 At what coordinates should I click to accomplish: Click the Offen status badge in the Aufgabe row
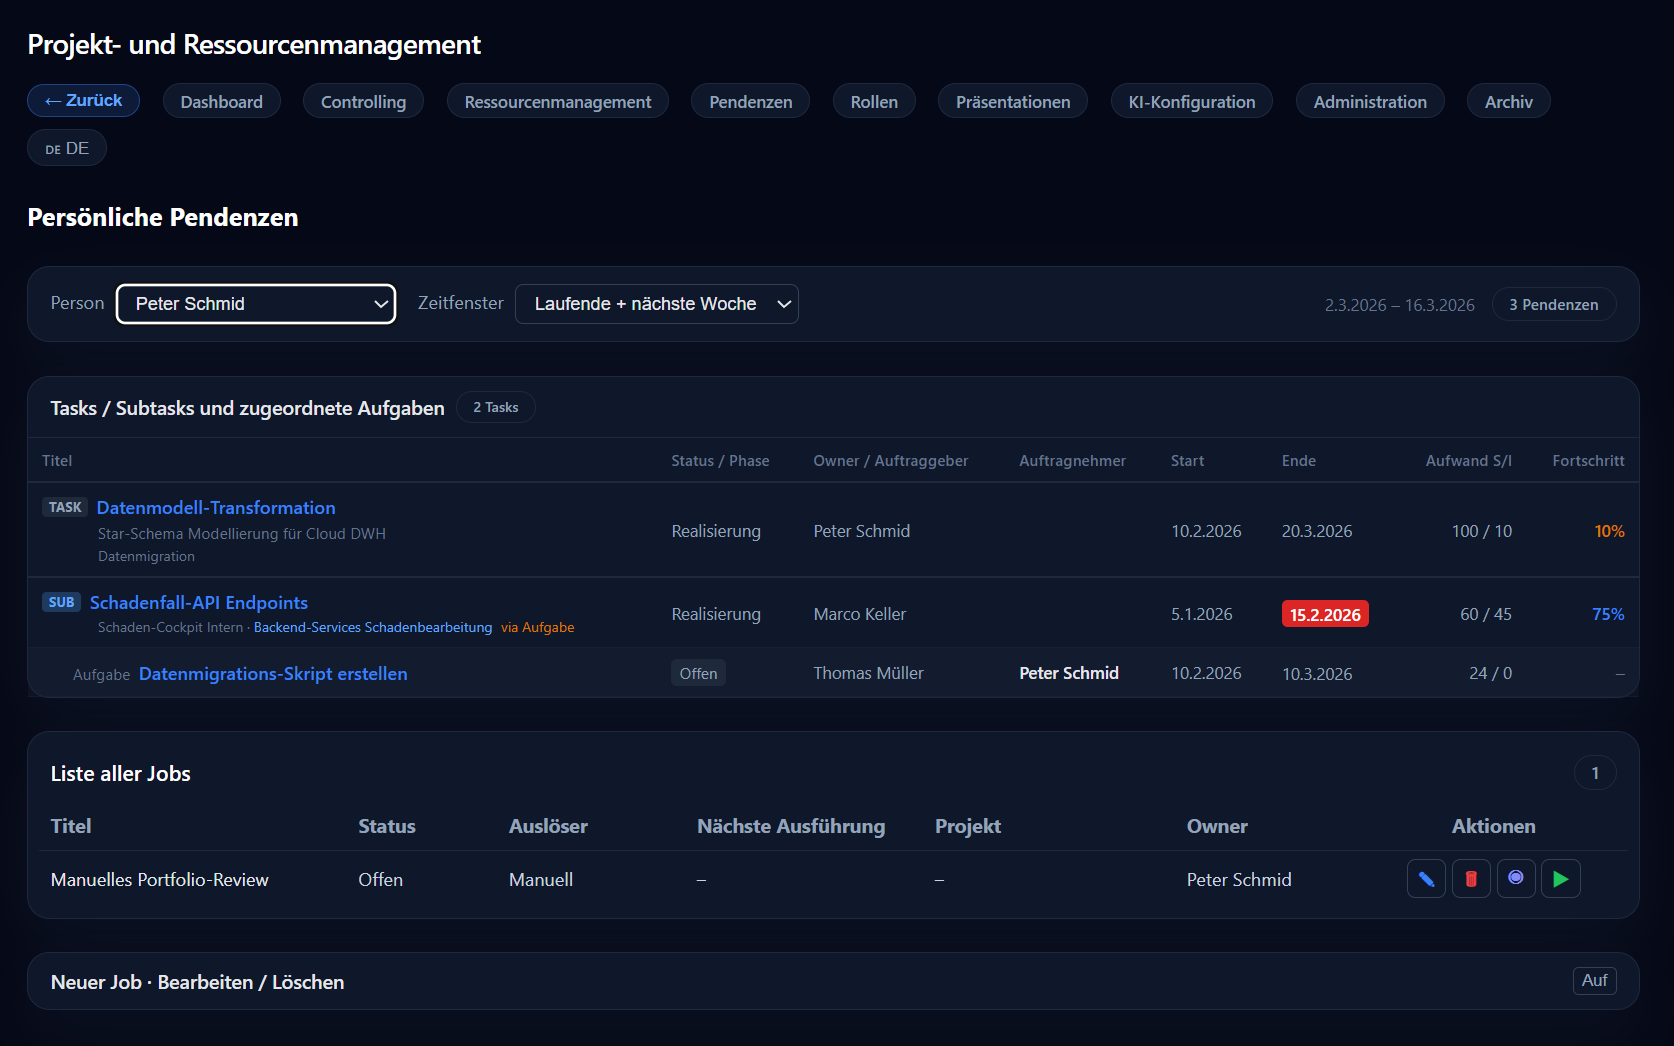[698, 673]
